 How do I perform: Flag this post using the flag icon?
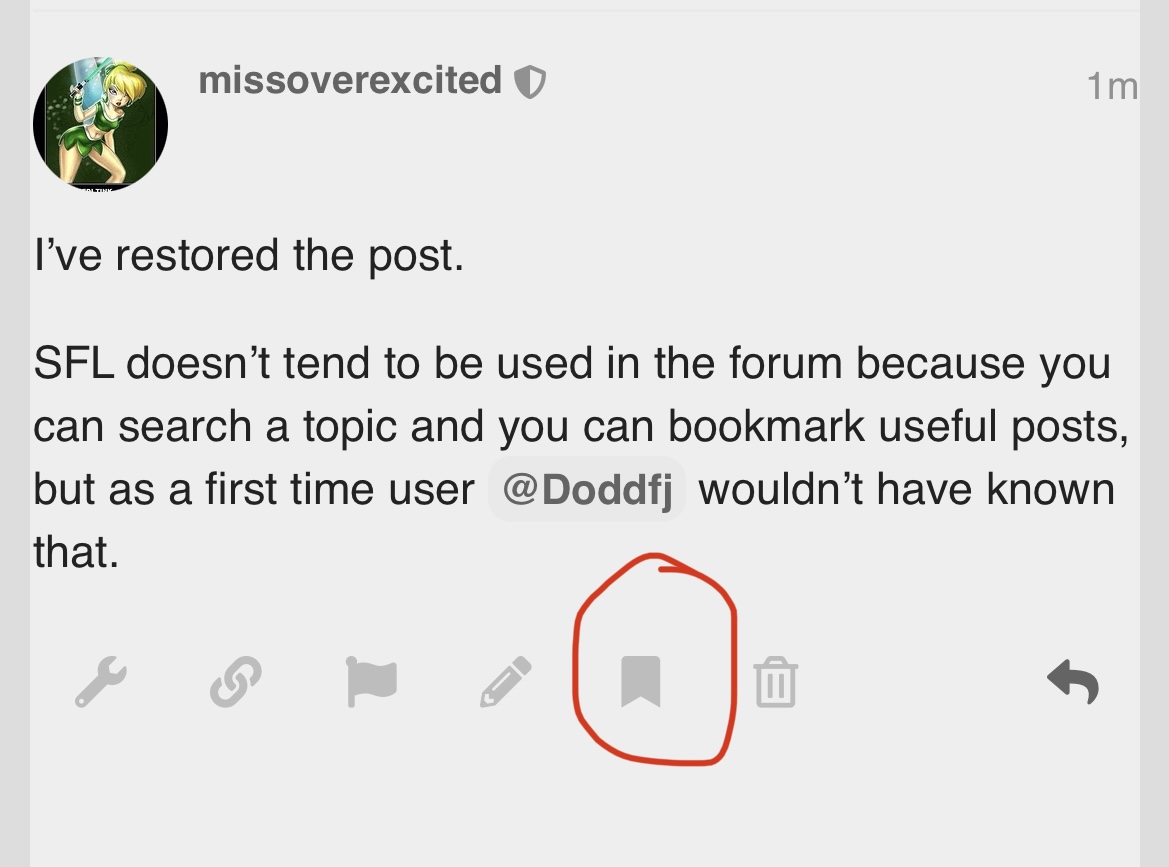pos(371,681)
